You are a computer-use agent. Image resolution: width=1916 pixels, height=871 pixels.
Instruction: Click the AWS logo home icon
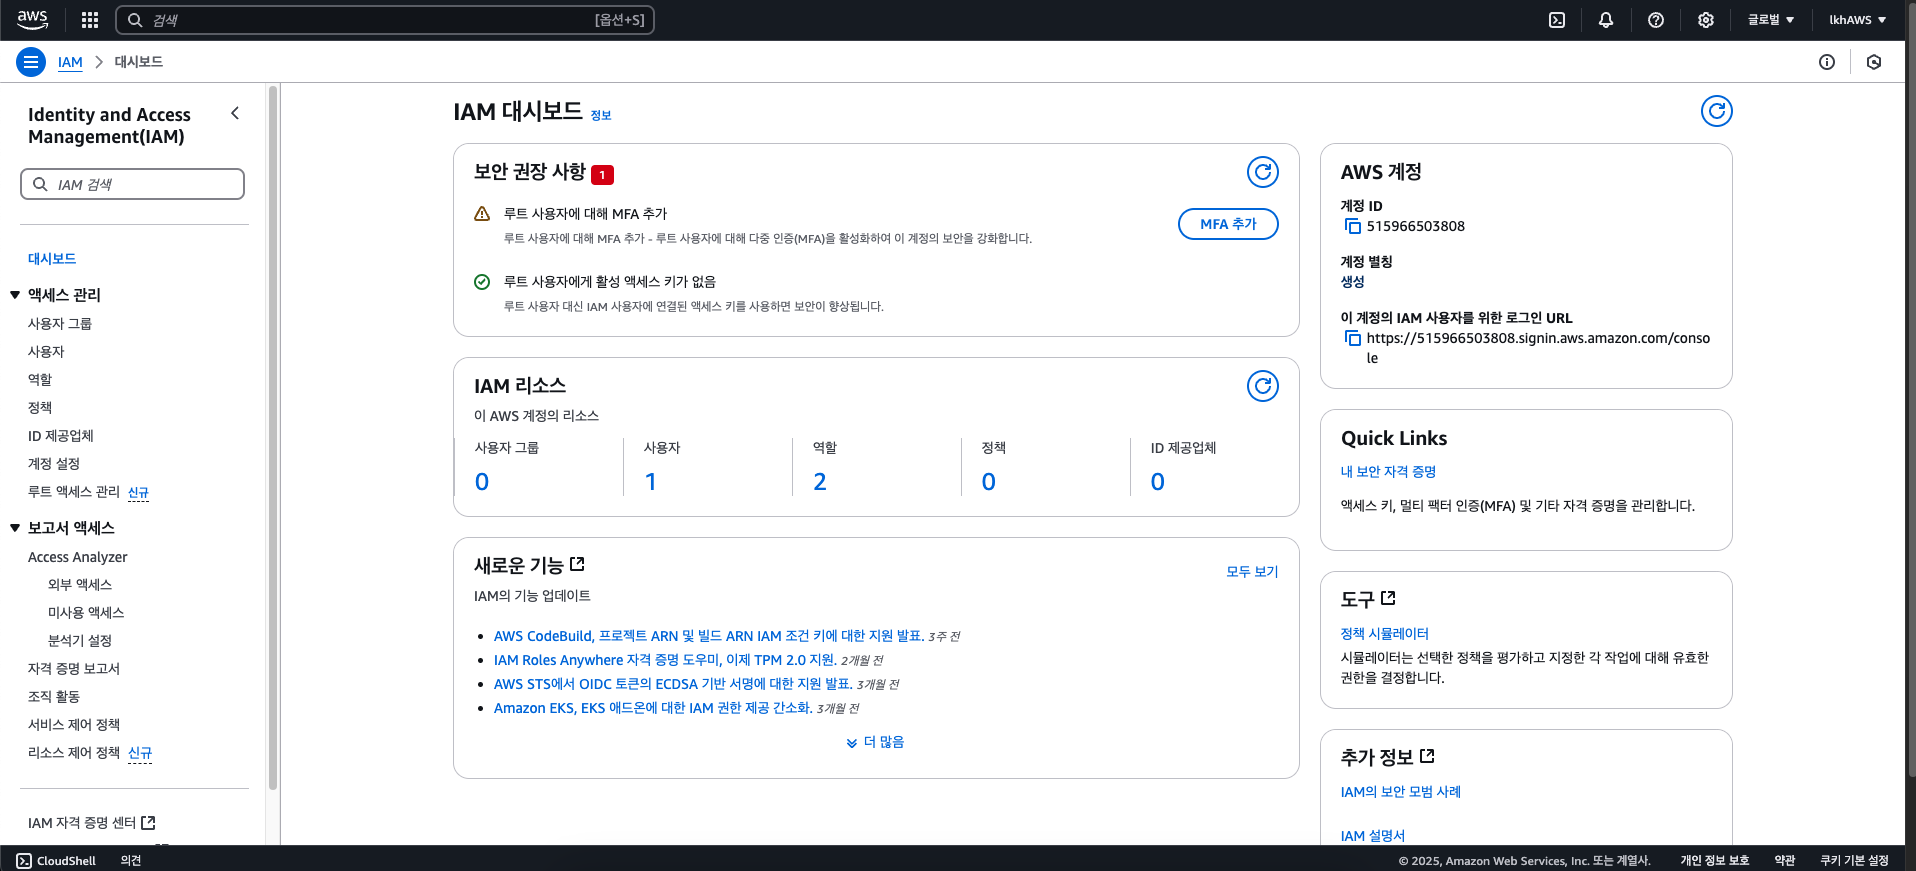(32, 19)
